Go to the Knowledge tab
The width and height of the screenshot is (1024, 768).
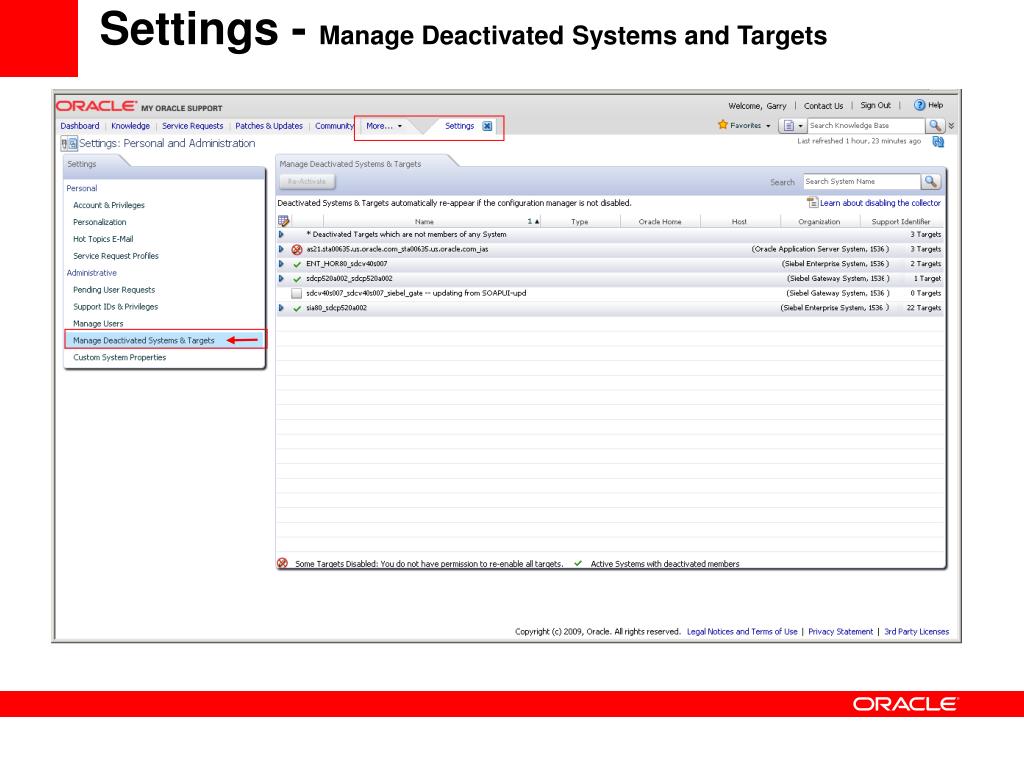tap(130, 126)
